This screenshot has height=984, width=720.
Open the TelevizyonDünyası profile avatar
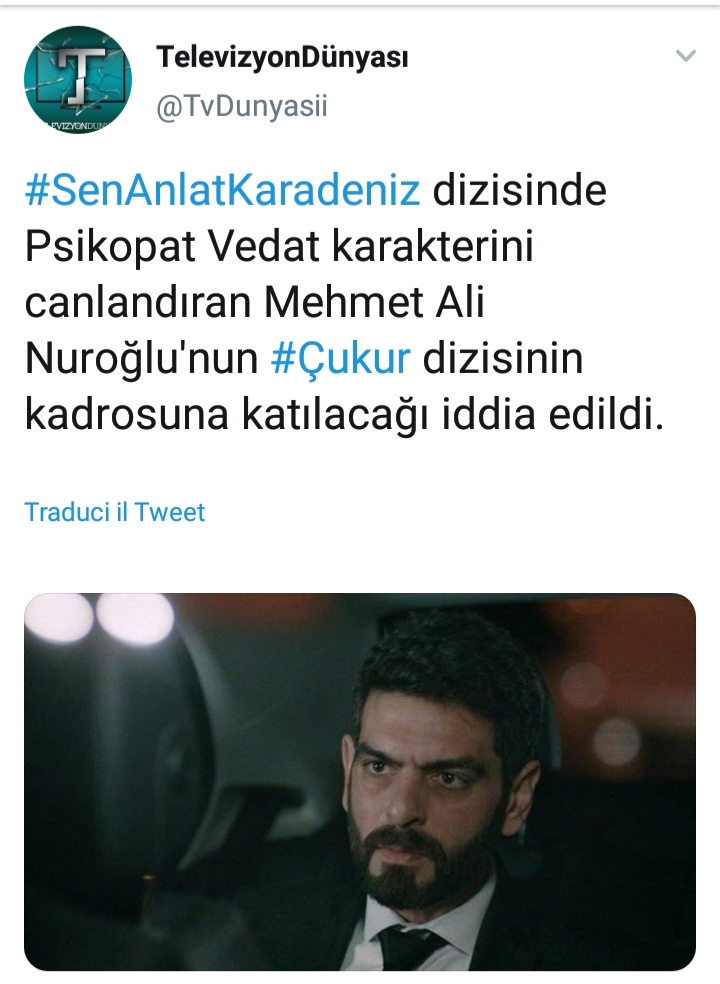click(x=78, y=79)
